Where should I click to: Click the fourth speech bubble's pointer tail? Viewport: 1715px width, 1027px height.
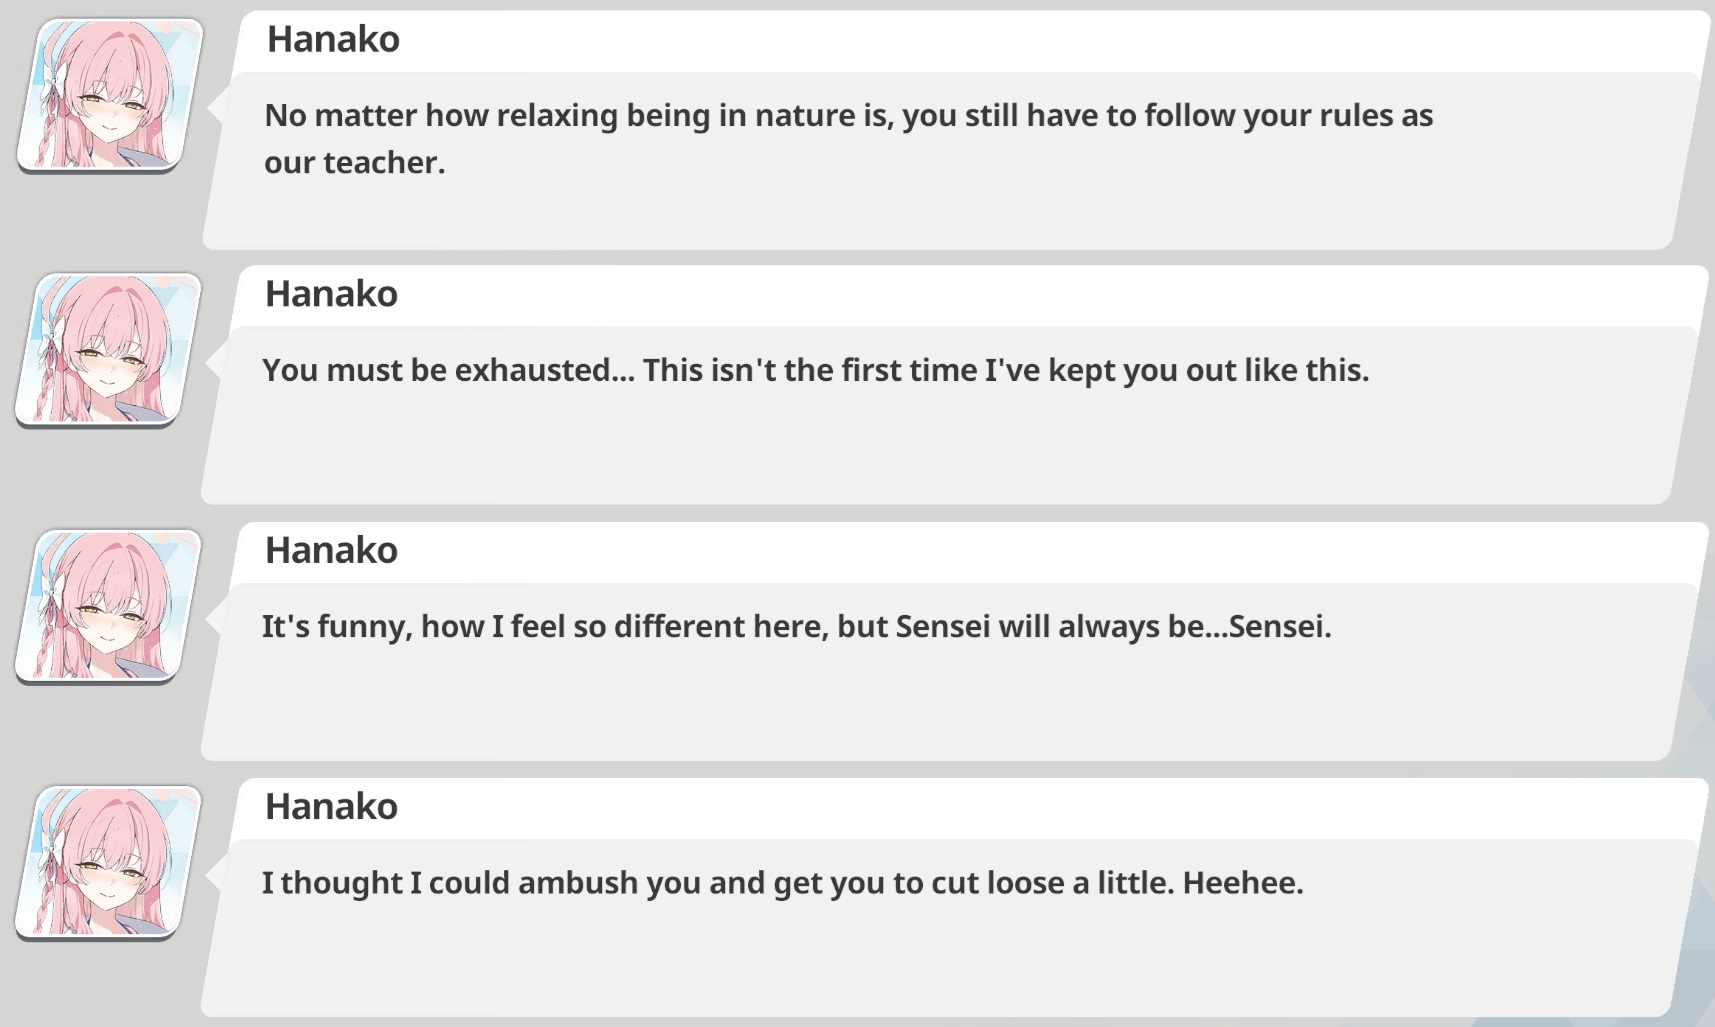[213, 877]
